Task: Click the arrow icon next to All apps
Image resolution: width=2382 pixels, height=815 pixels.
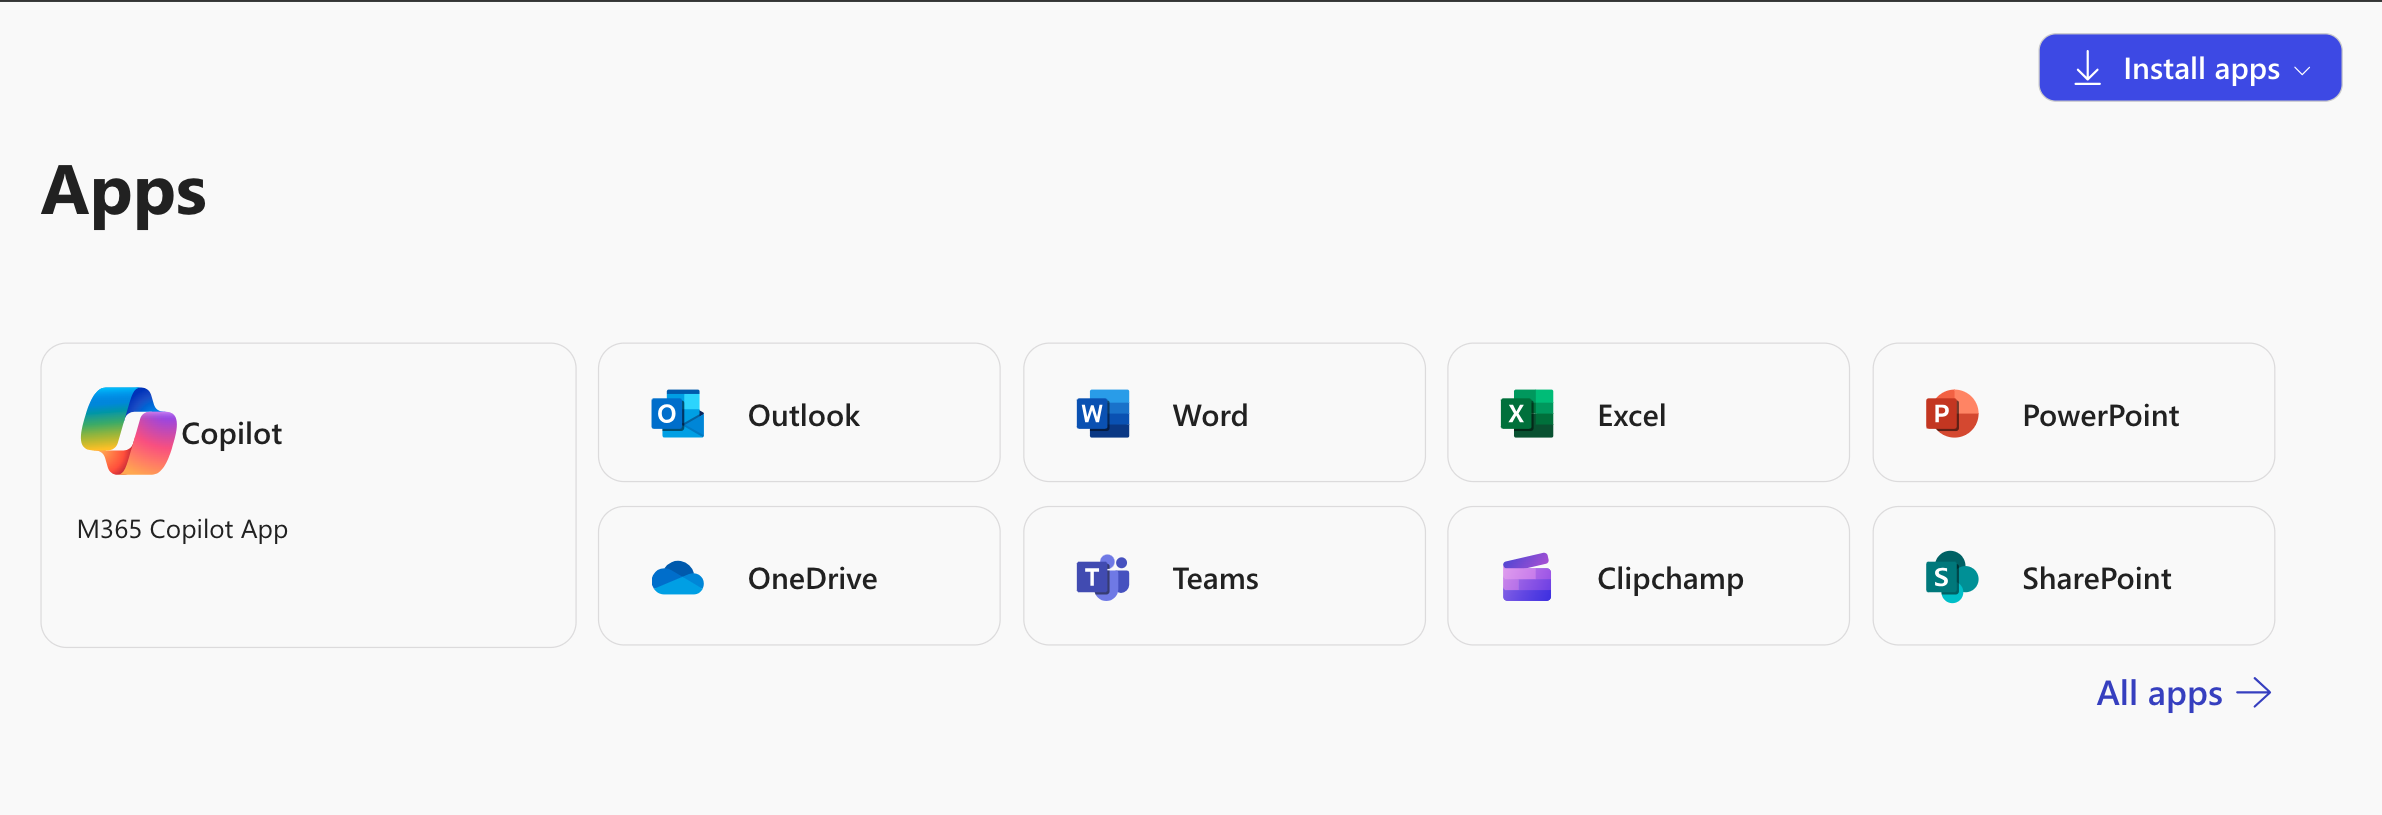Action: pyautogui.click(x=2254, y=693)
